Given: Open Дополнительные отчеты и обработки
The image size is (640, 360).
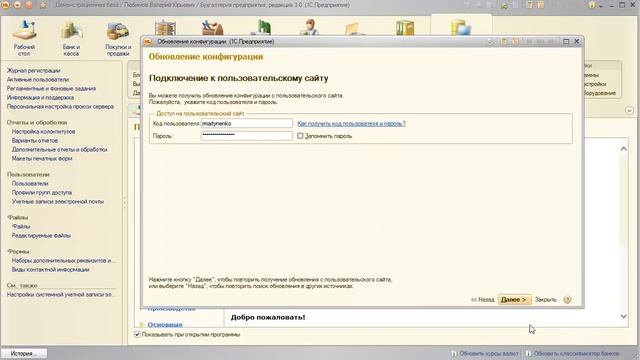Looking at the screenshot, I should 59,149.
